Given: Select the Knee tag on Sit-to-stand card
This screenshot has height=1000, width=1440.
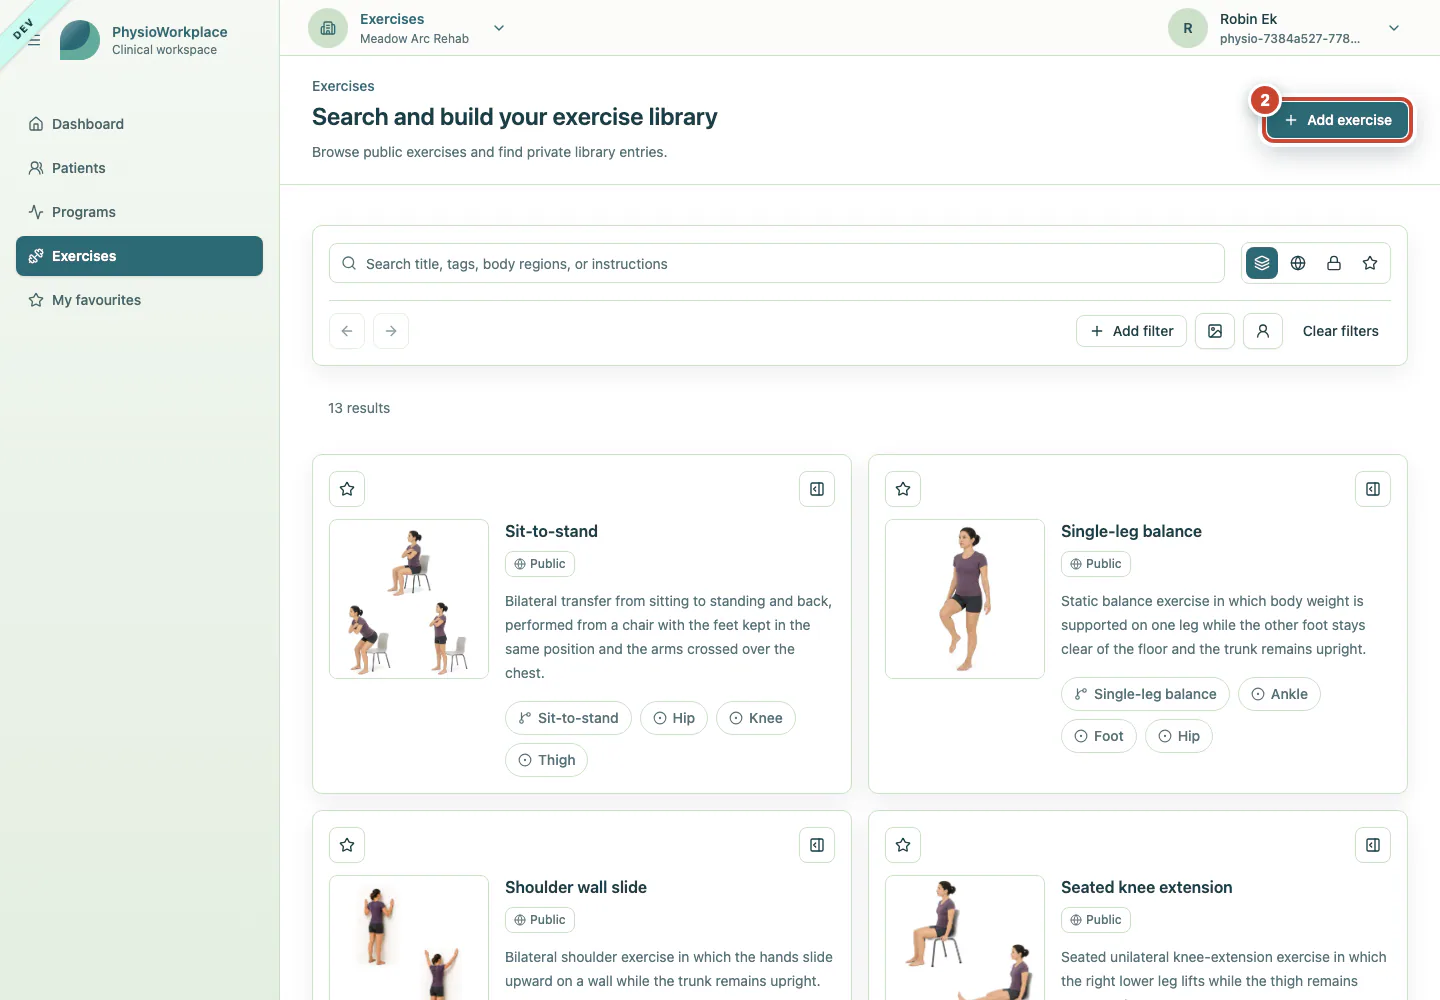Looking at the screenshot, I should coord(756,718).
